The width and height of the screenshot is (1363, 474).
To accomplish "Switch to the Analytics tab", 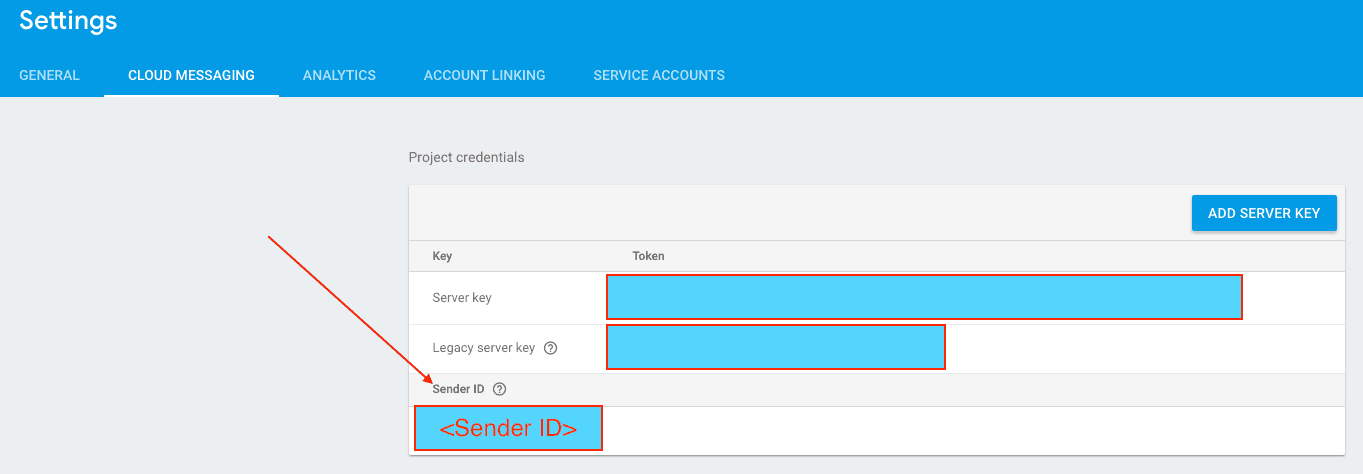I will pyautogui.click(x=339, y=75).
